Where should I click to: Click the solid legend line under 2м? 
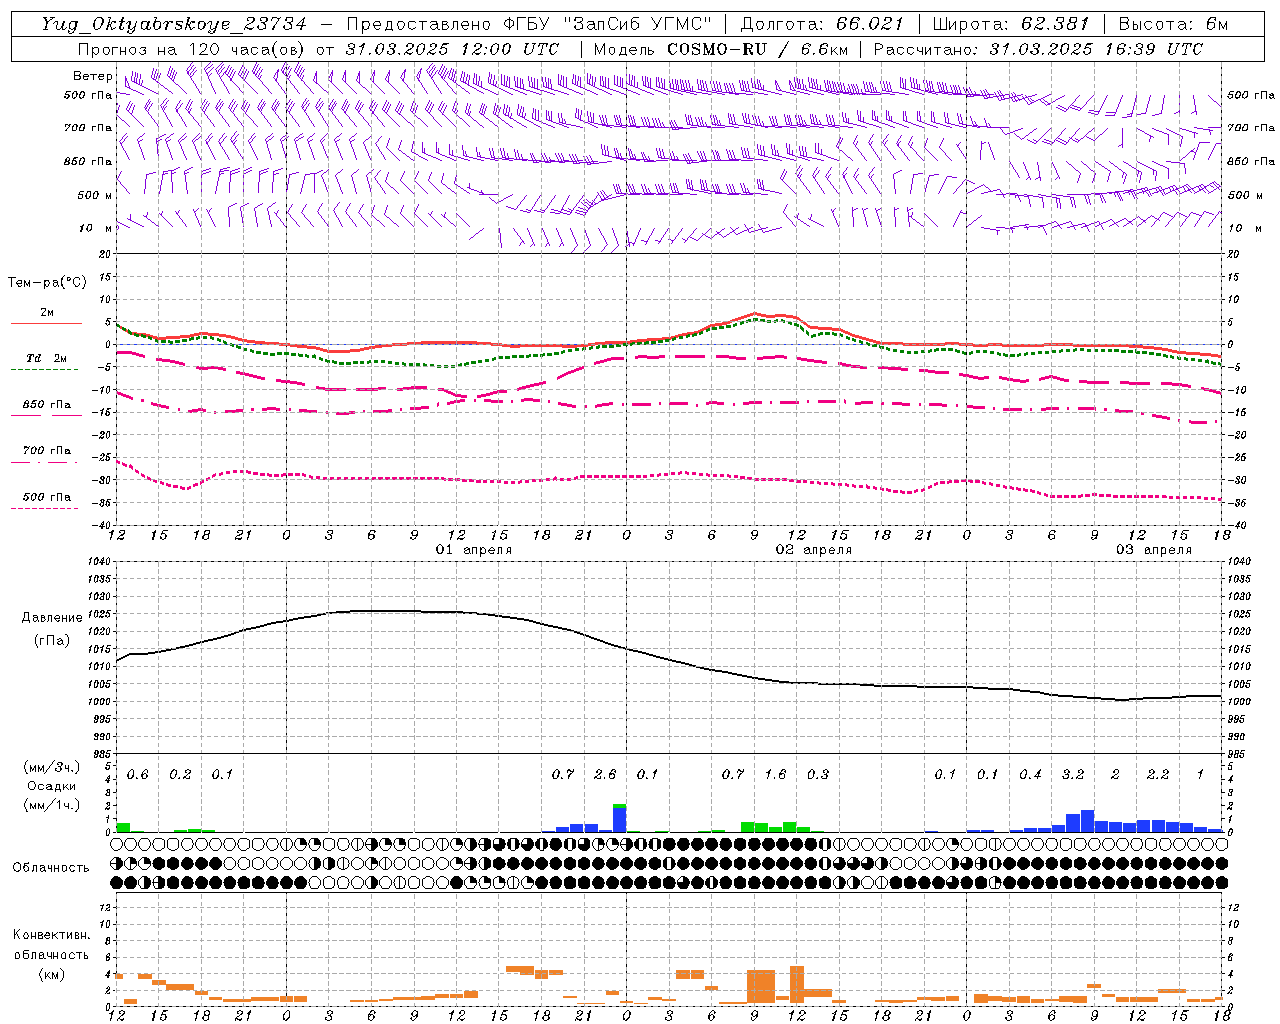pyautogui.click(x=47, y=324)
